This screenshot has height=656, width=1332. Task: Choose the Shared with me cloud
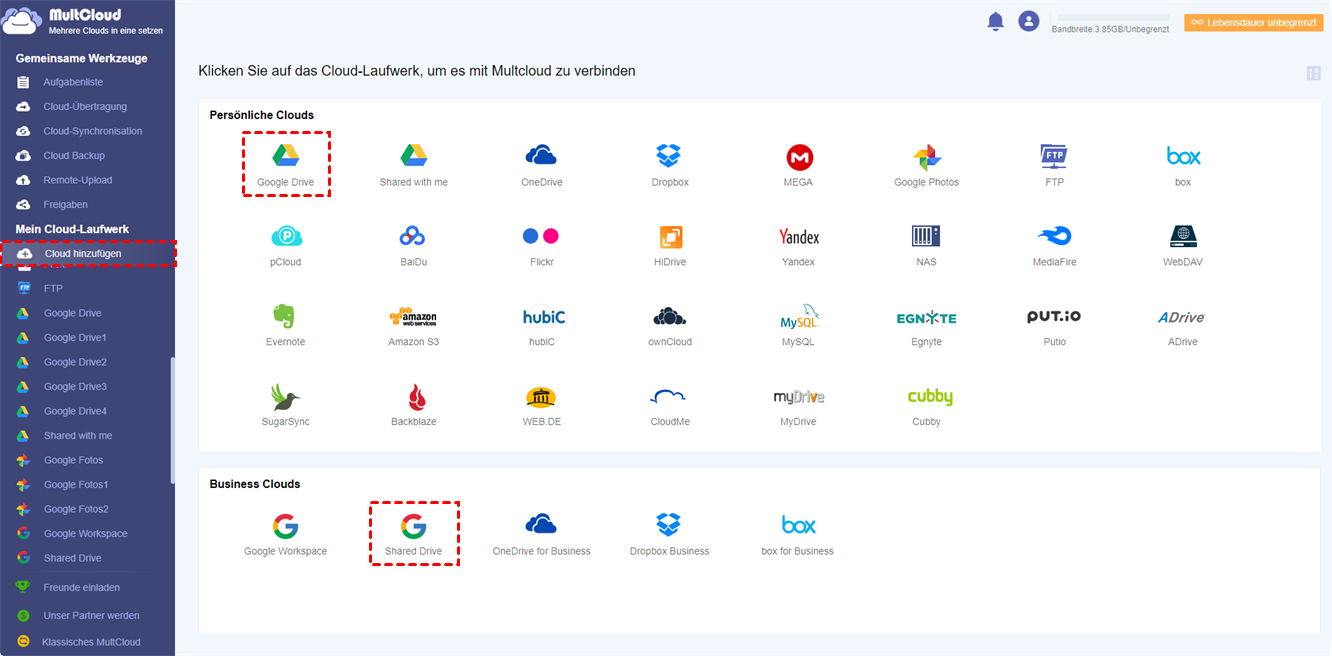[414, 156]
